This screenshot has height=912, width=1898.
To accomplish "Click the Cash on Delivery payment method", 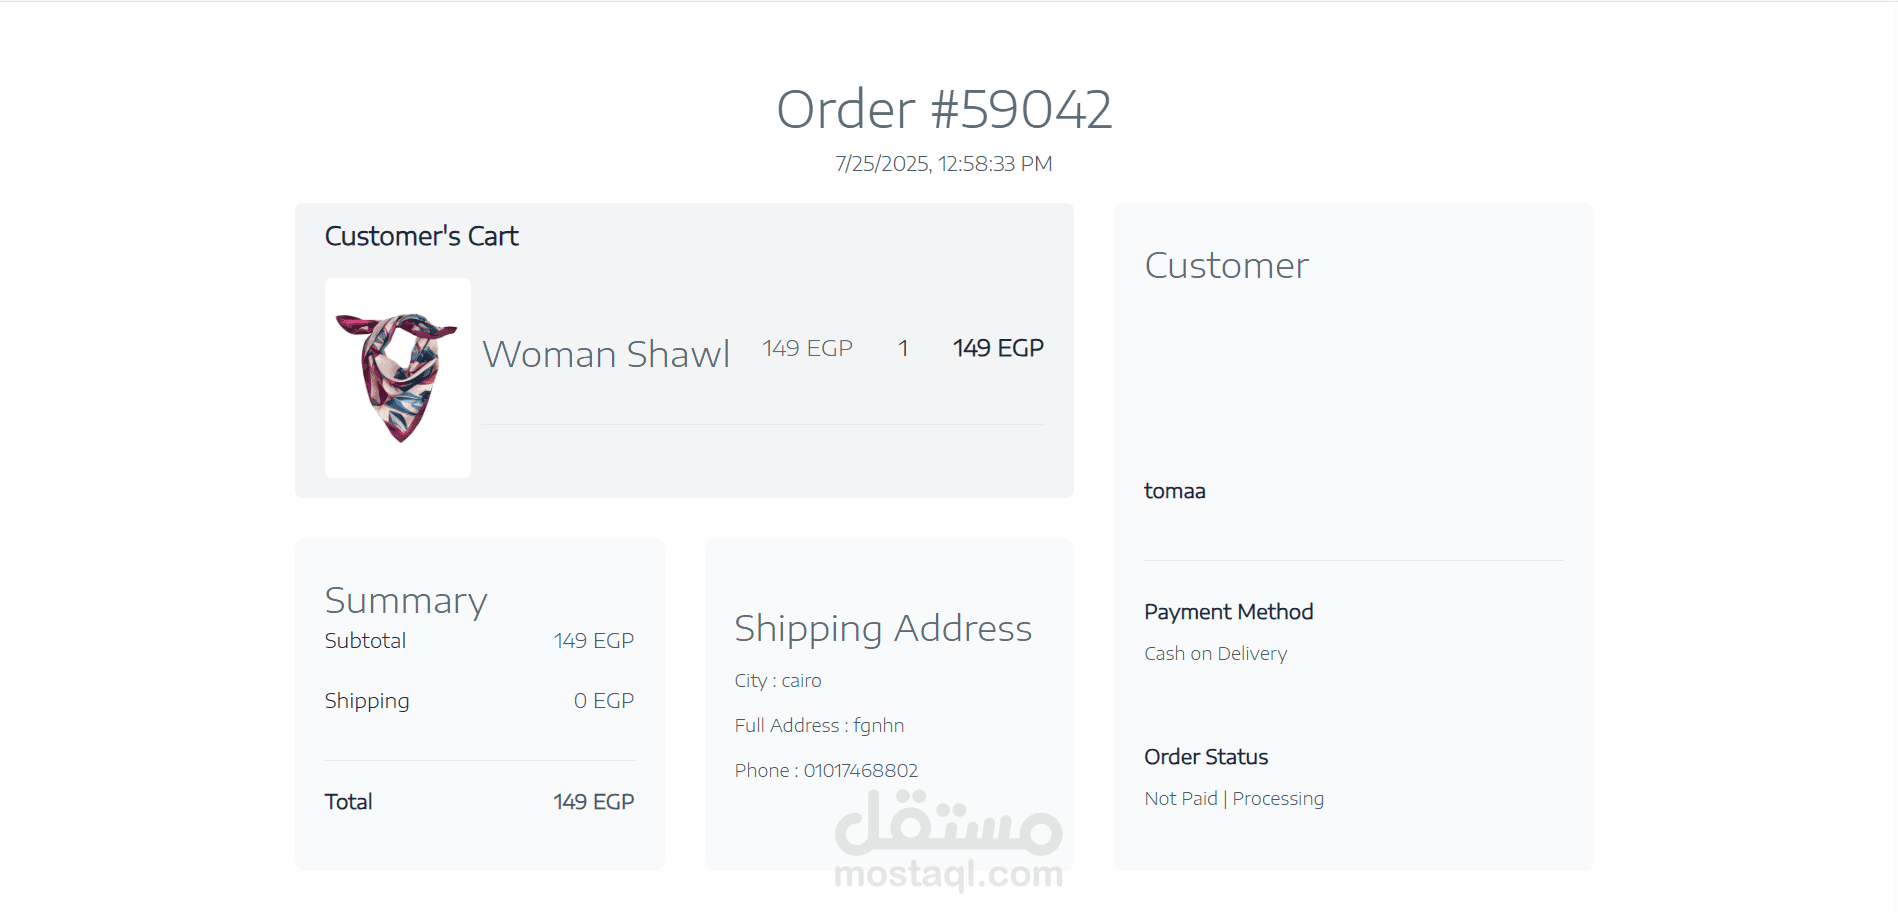I will click(x=1216, y=654).
